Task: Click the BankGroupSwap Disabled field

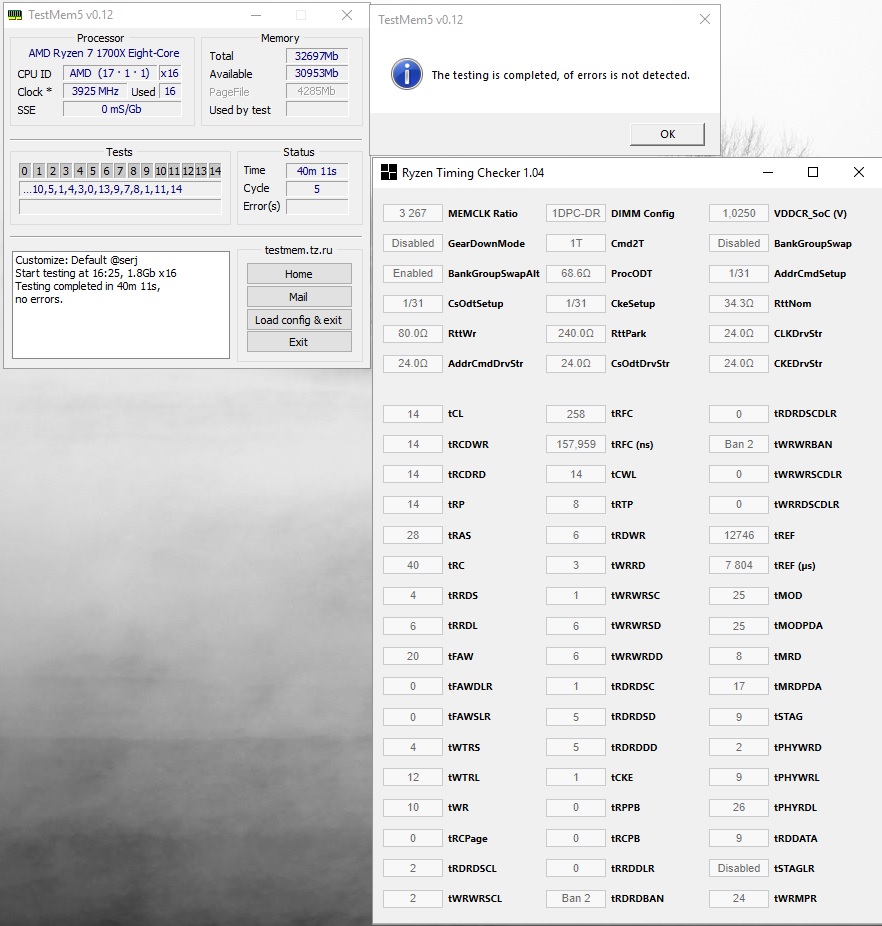Action: pyautogui.click(x=738, y=243)
